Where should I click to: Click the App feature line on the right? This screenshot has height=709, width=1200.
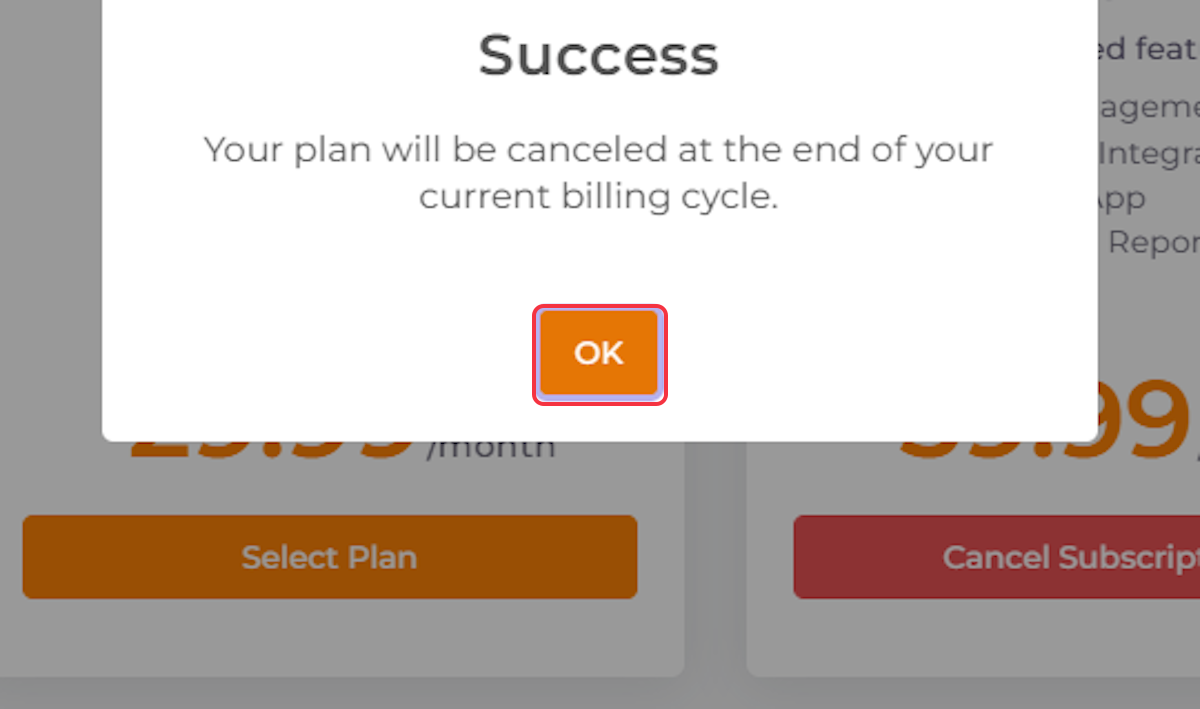click(x=1121, y=199)
